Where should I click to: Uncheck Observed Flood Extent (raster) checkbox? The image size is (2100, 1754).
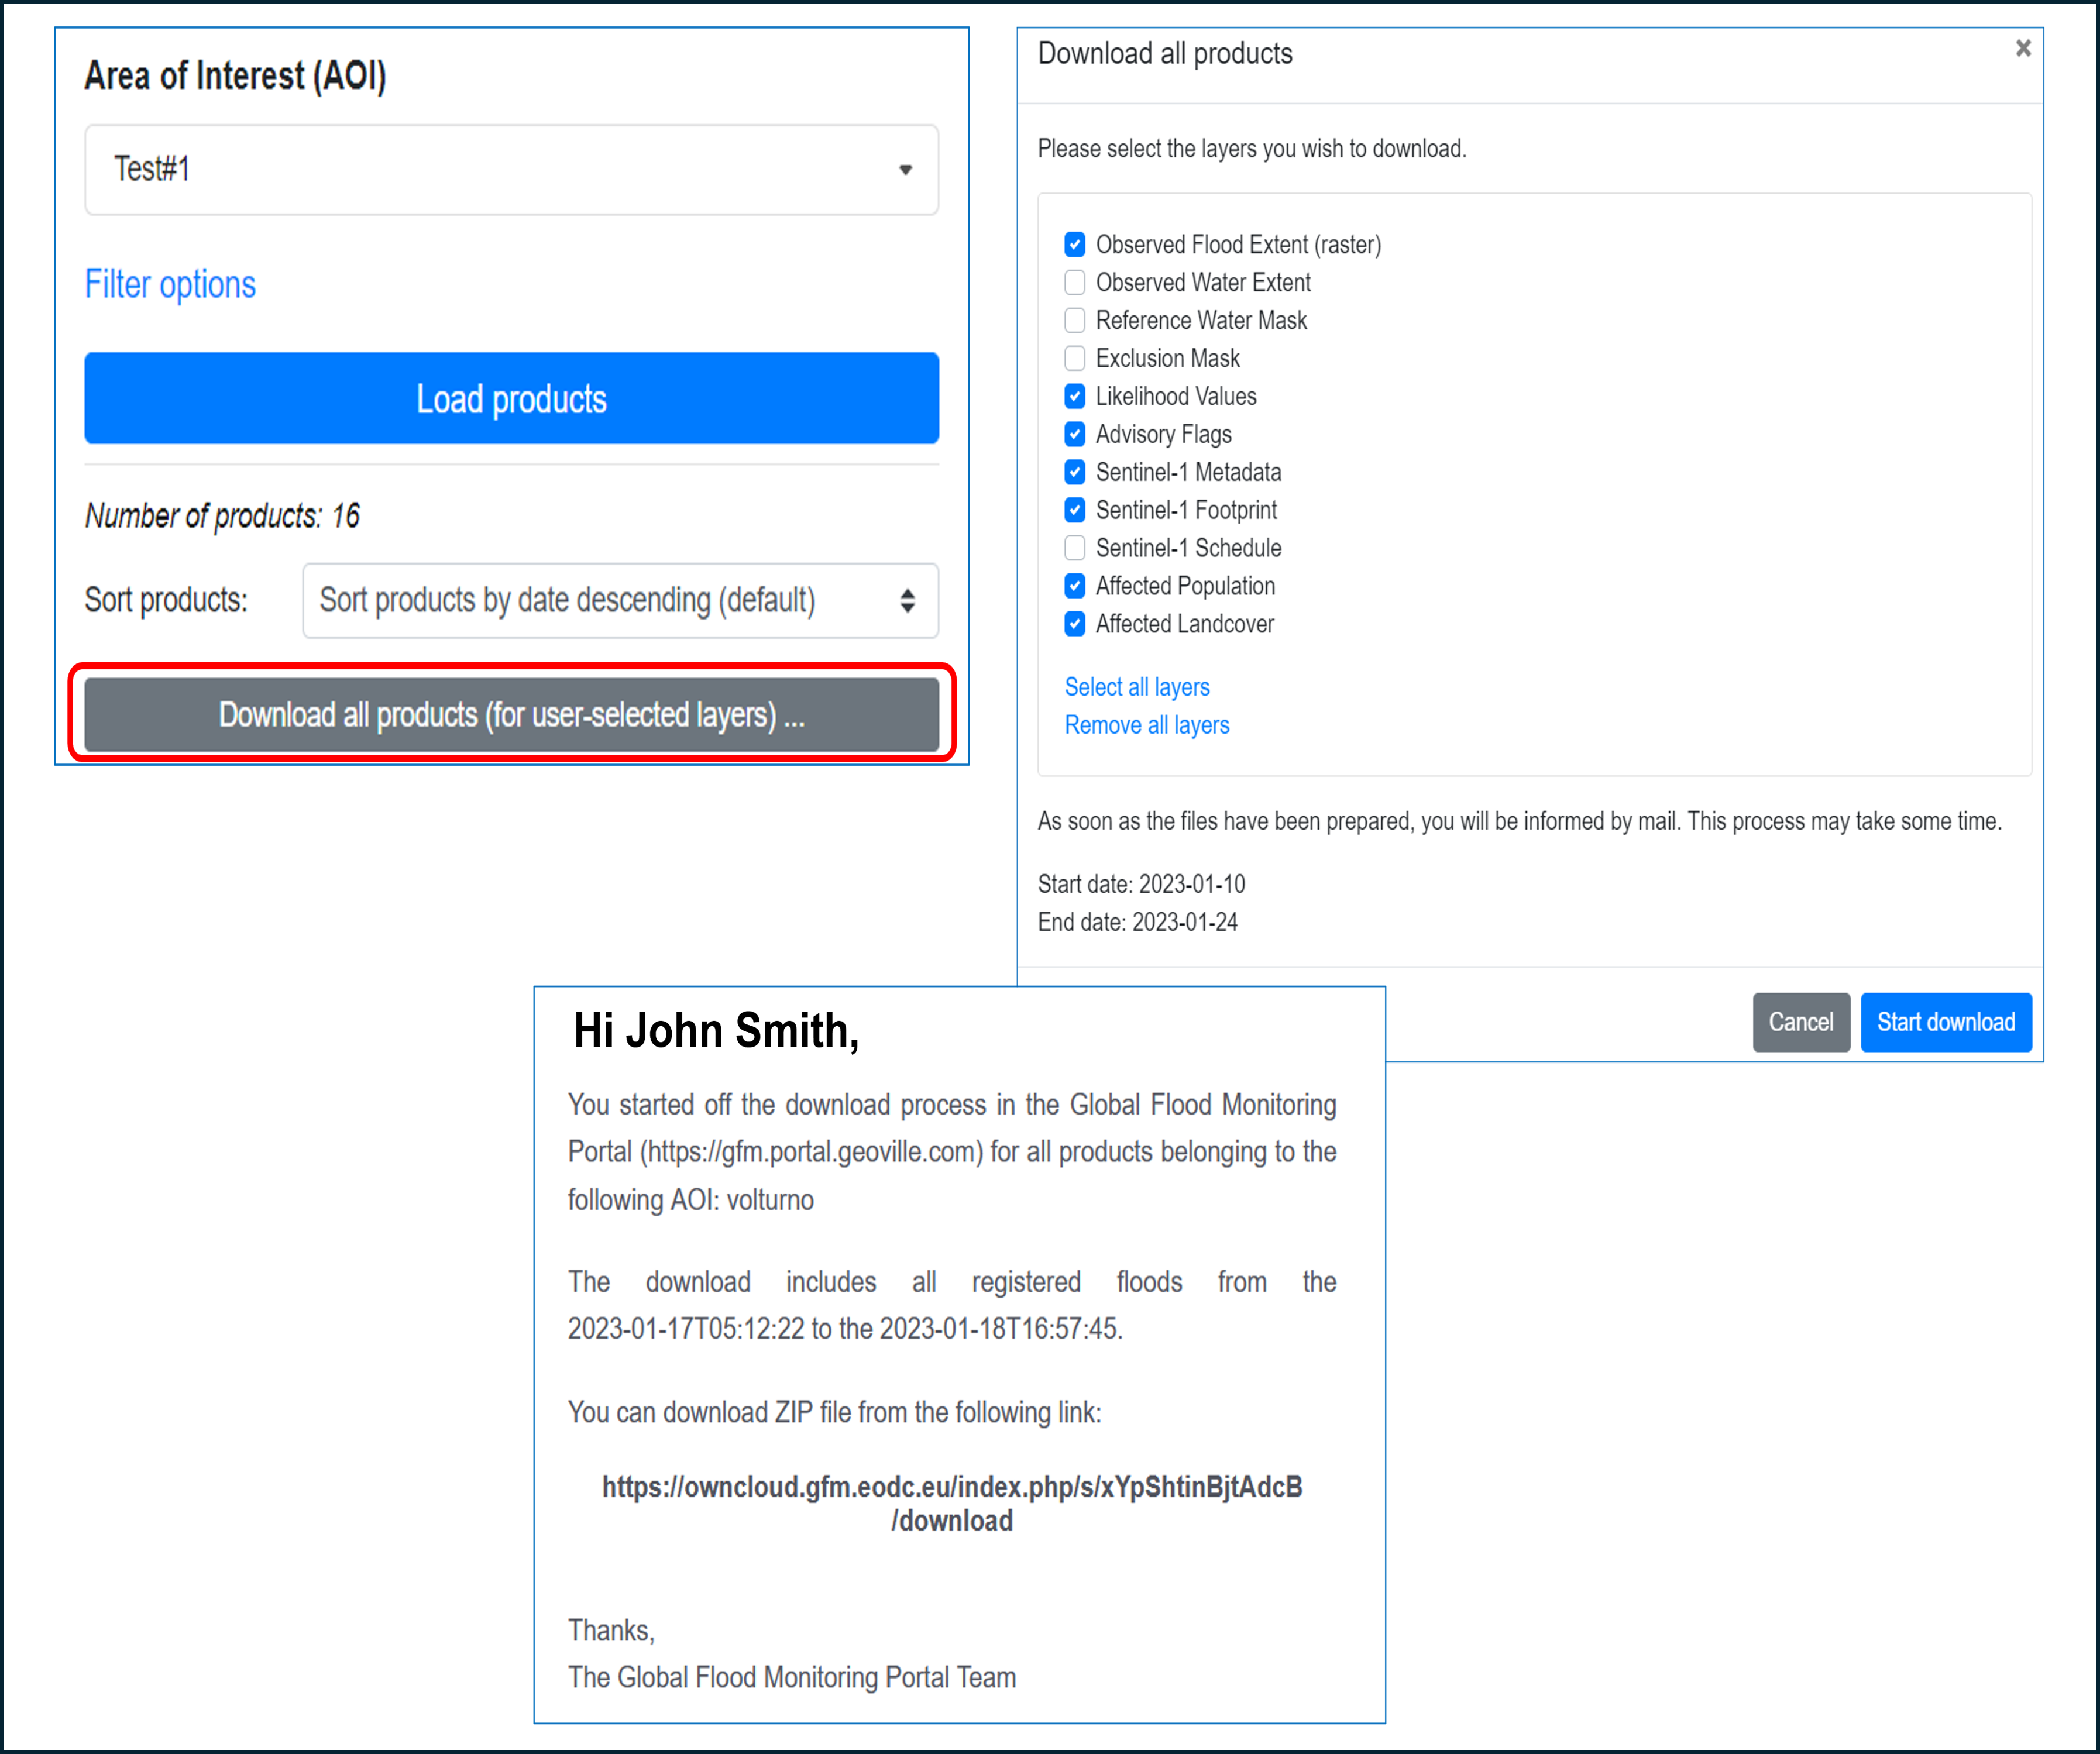pyautogui.click(x=1075, y=245)
